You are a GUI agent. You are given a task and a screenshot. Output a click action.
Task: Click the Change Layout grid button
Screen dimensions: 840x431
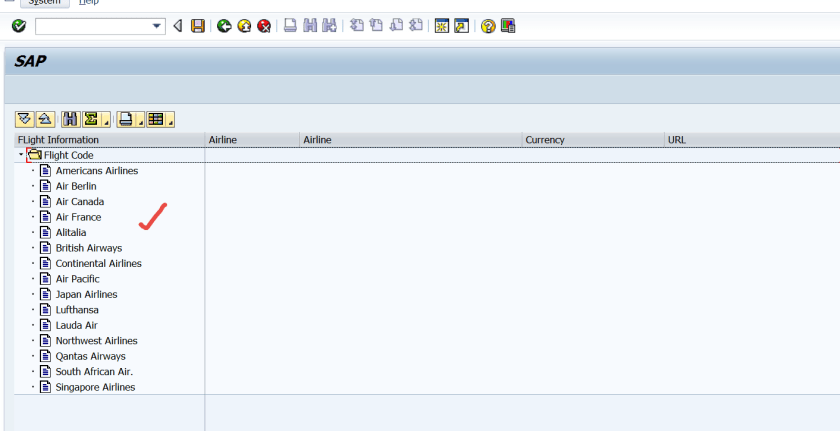pyautogui.click(x=155, y=119)
